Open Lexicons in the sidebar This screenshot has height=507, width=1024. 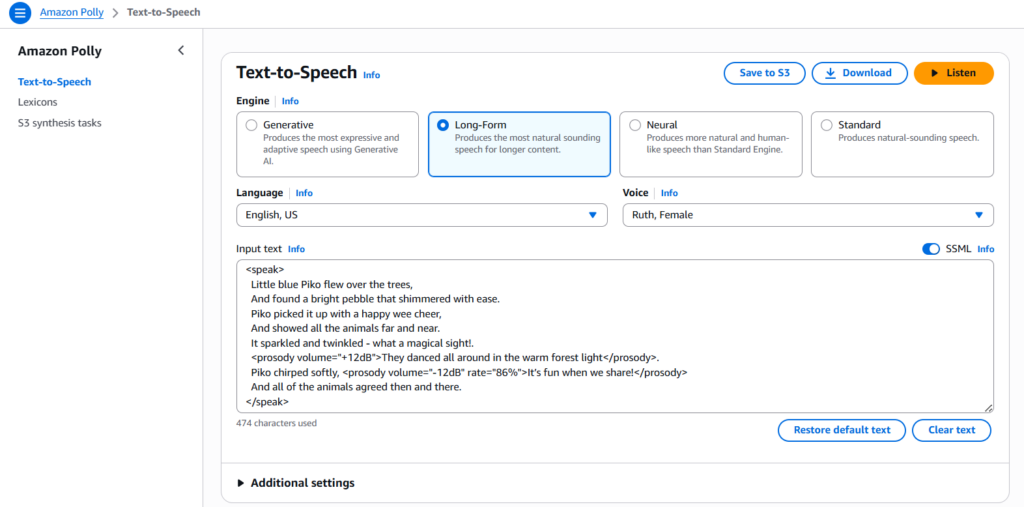[x=37, y=102]
